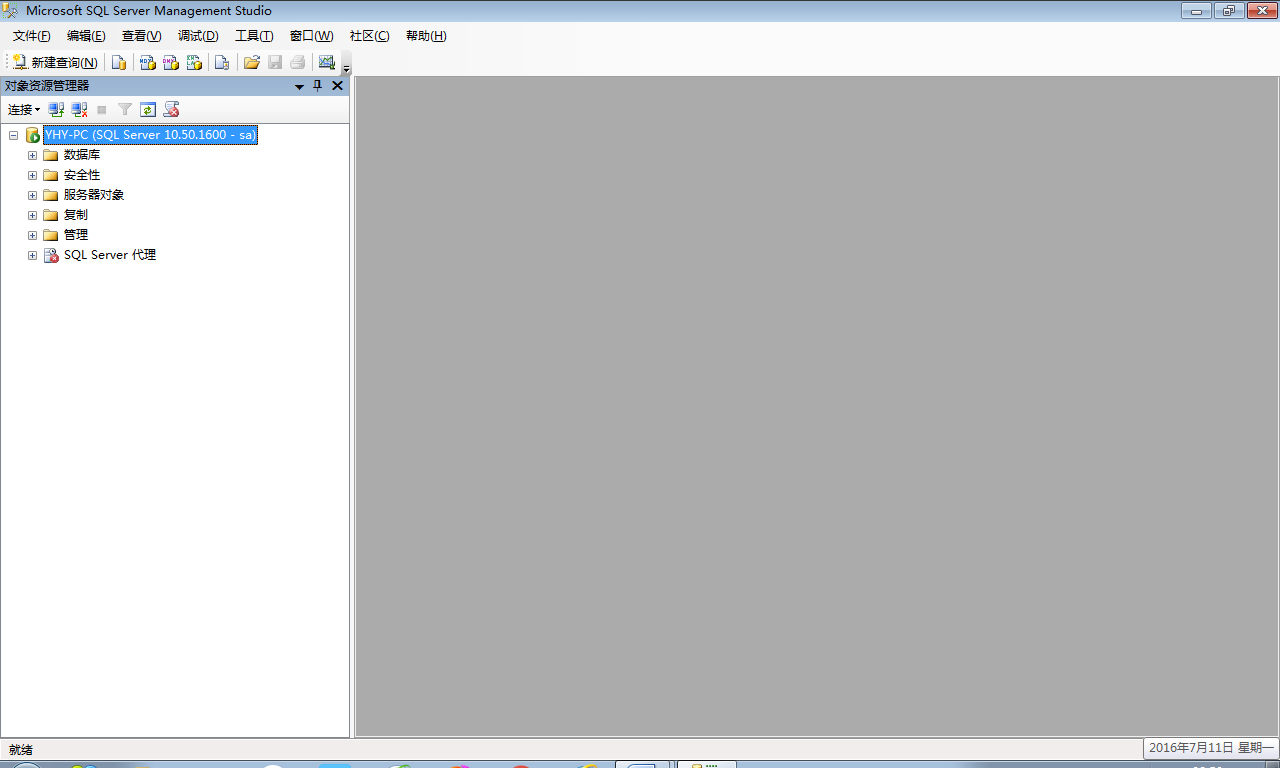1280x768 pixels.
Task: Create an Analysis Services MDX query
Action: (147, 62)
